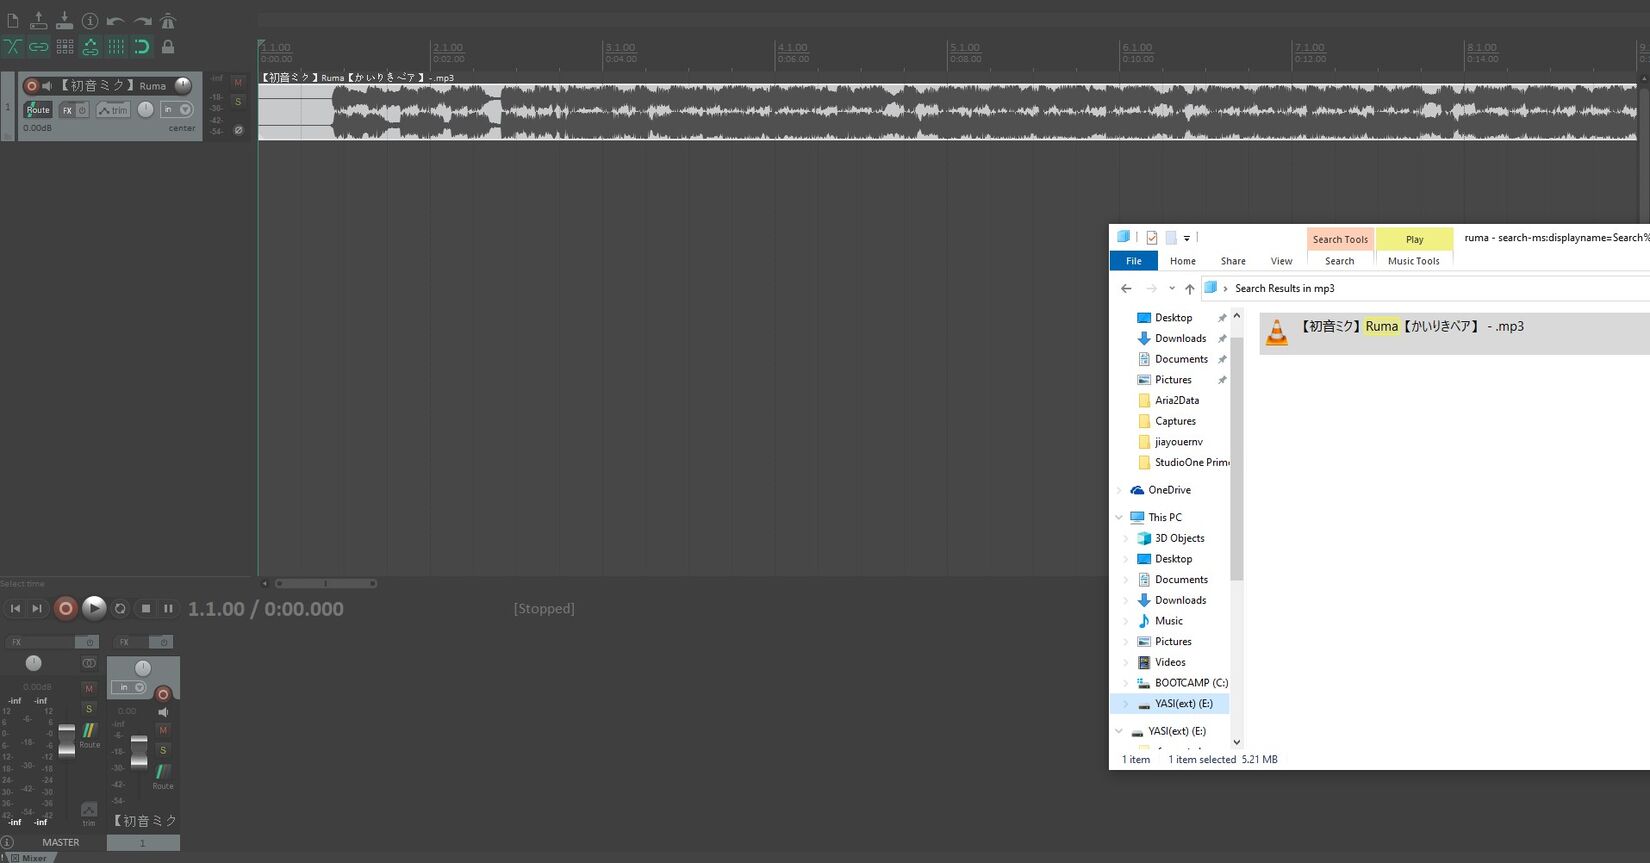
Task: Click the Route button on track 1
Action: (38, 110)
